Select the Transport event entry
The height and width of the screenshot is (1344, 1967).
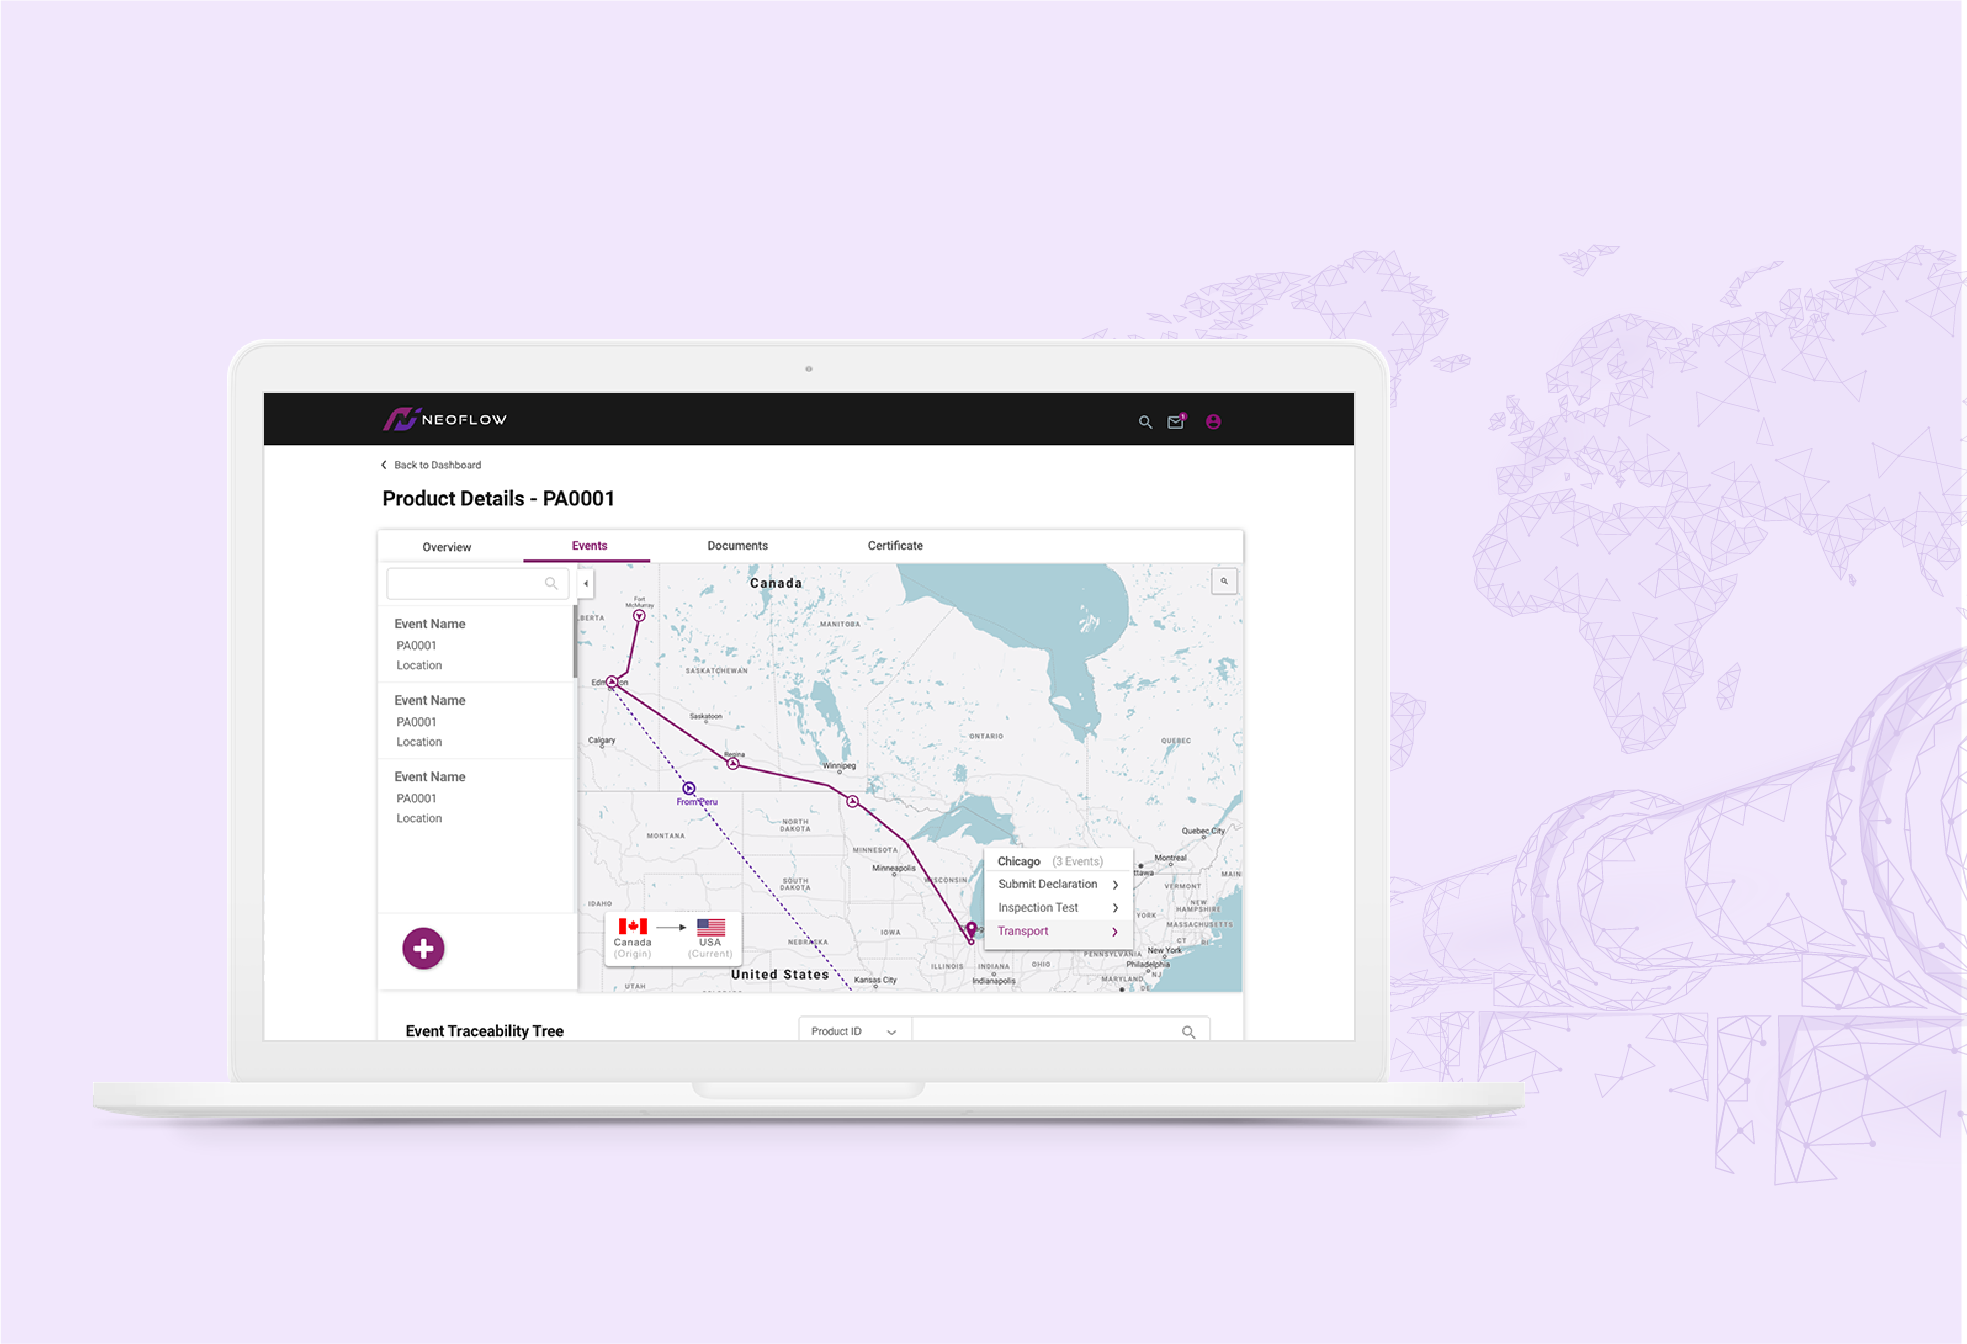click(x=1024, y=931)
